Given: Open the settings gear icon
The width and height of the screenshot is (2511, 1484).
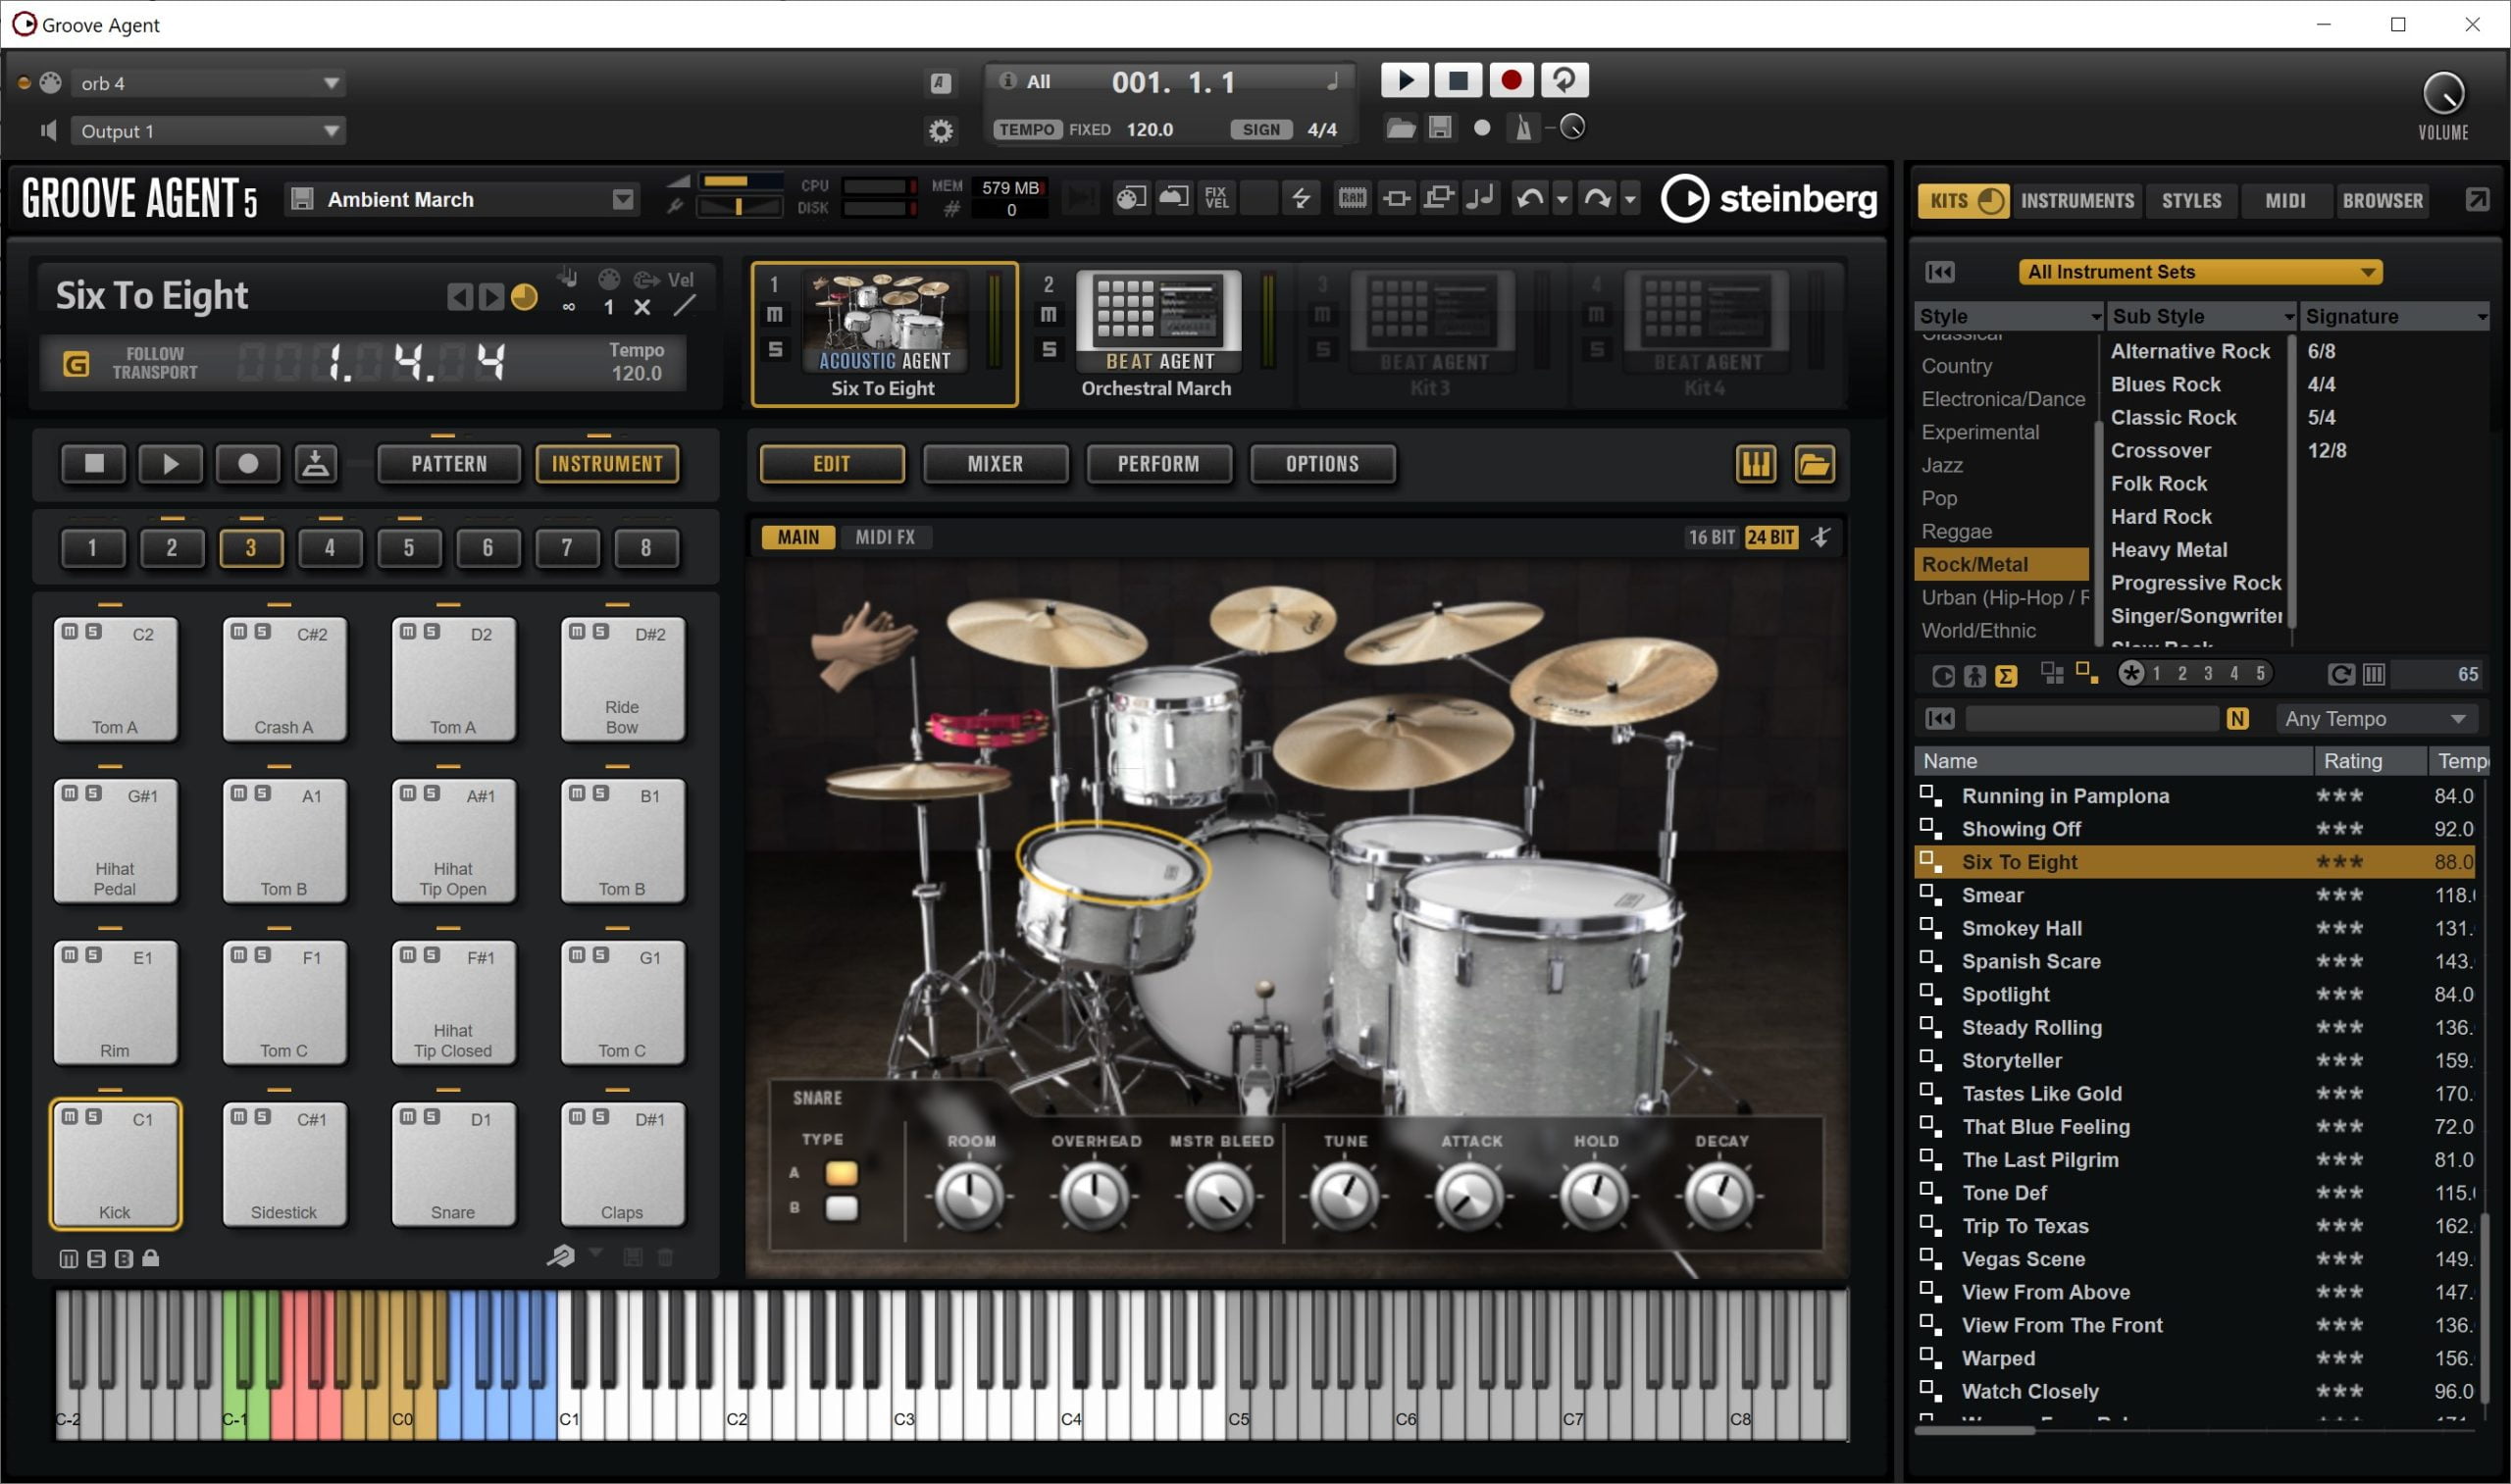Looking at the screenshot, I should click(940, 131).
